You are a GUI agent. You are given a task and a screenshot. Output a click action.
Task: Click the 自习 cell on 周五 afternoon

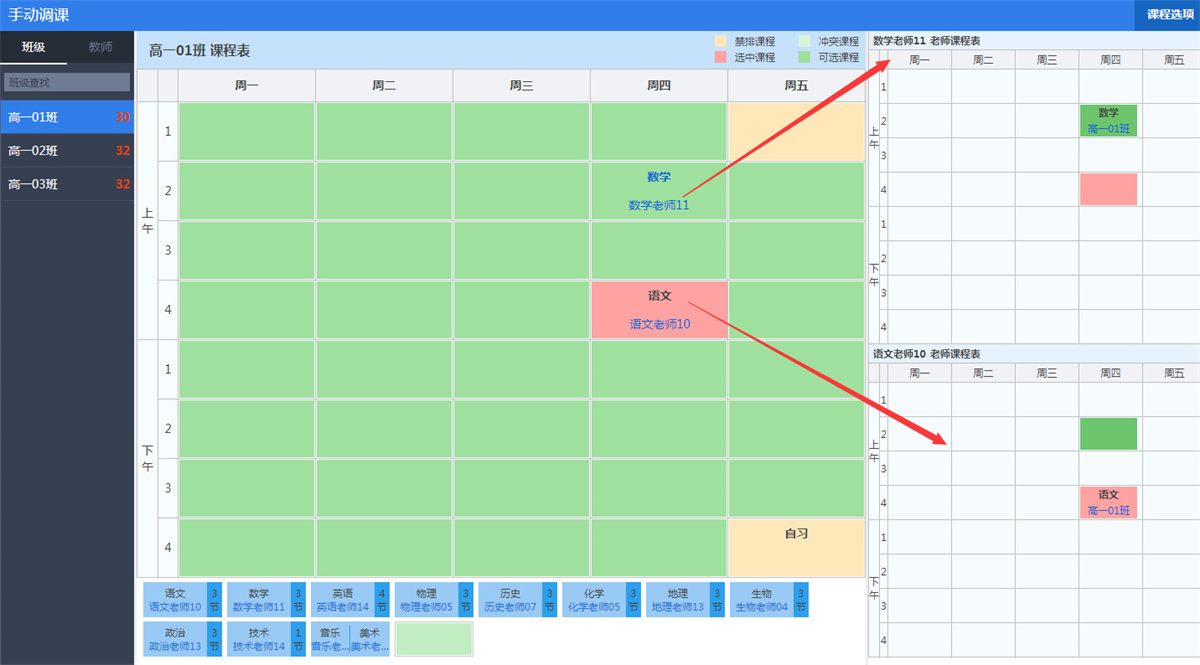tap(796, 547)
